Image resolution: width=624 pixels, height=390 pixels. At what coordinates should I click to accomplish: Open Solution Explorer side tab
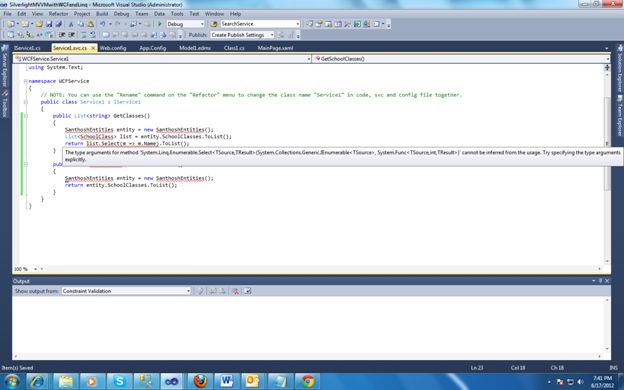(620, 68)
